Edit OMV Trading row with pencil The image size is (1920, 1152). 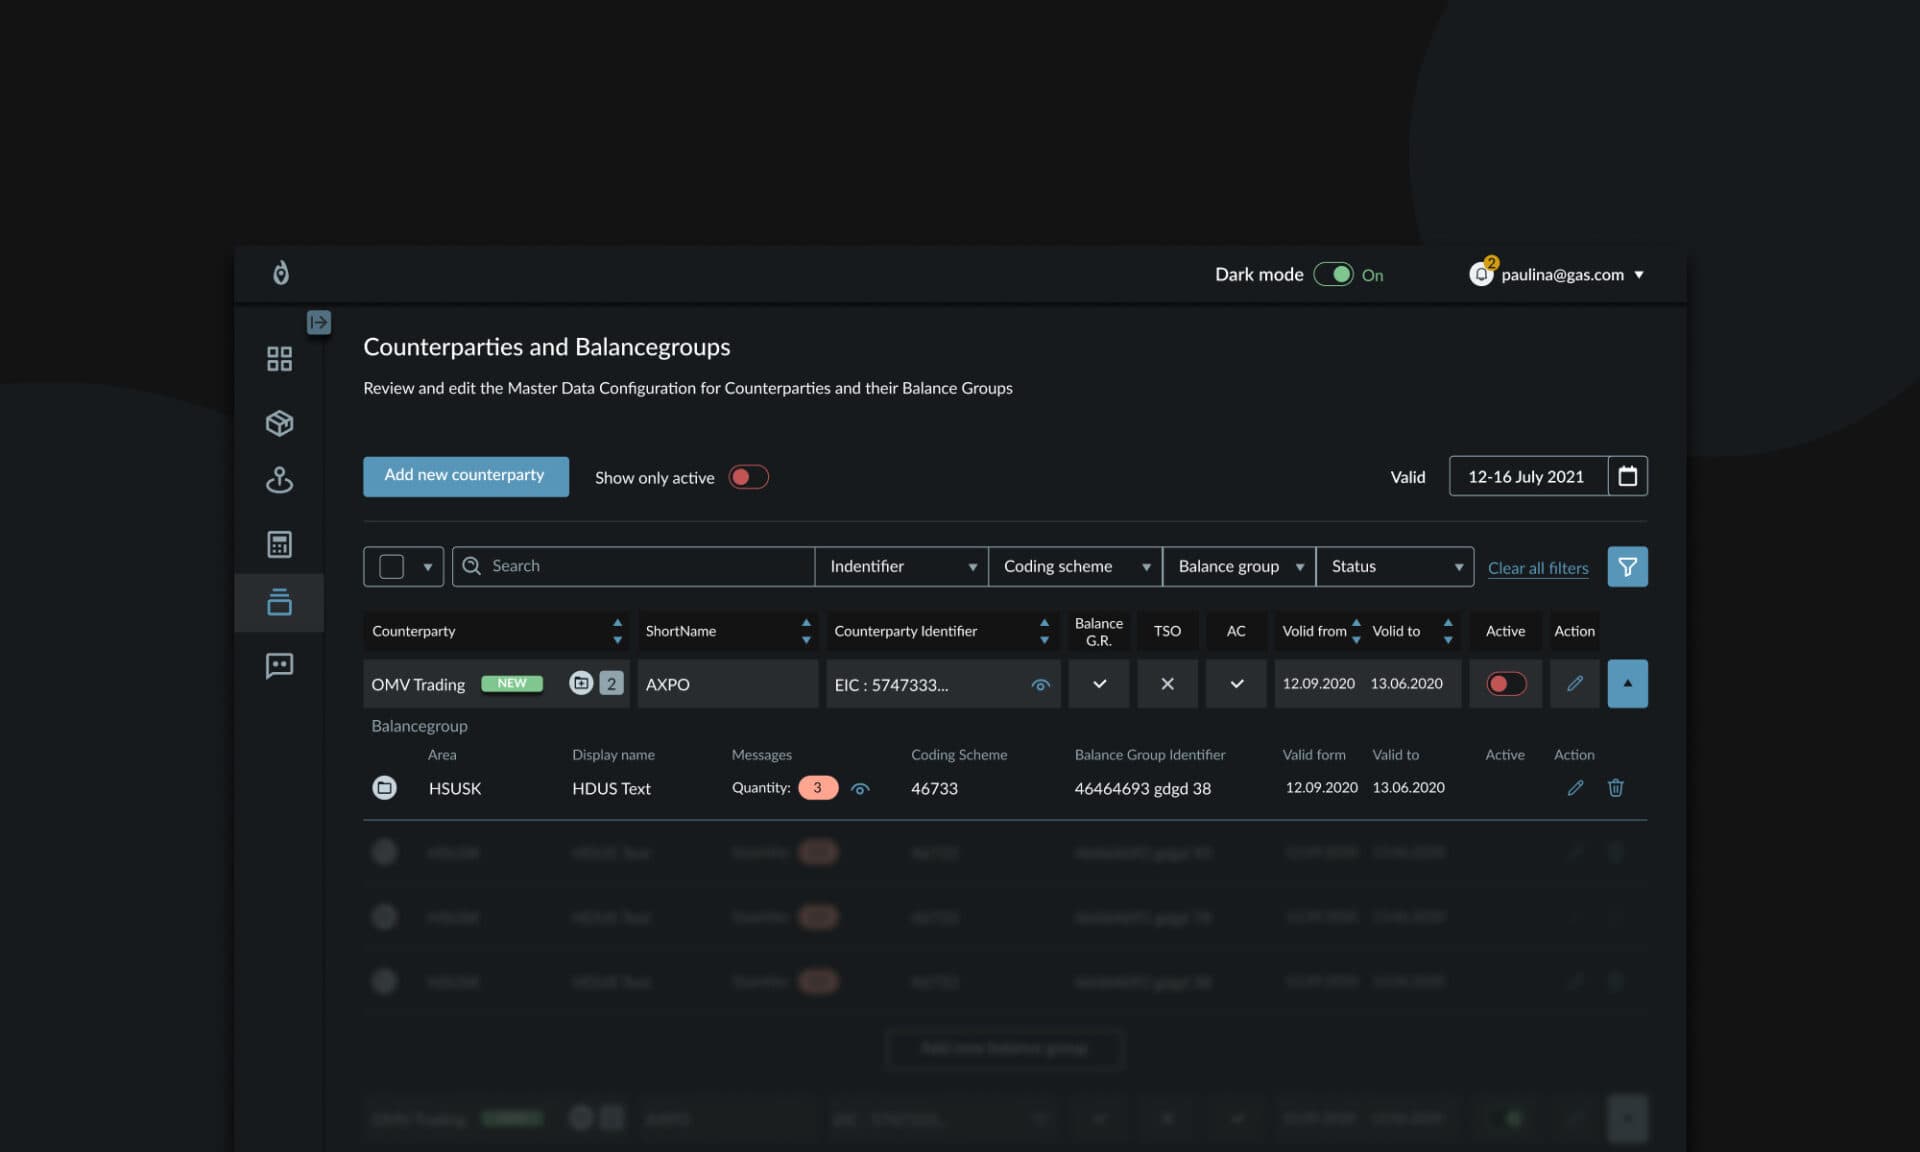point(1574,683)
